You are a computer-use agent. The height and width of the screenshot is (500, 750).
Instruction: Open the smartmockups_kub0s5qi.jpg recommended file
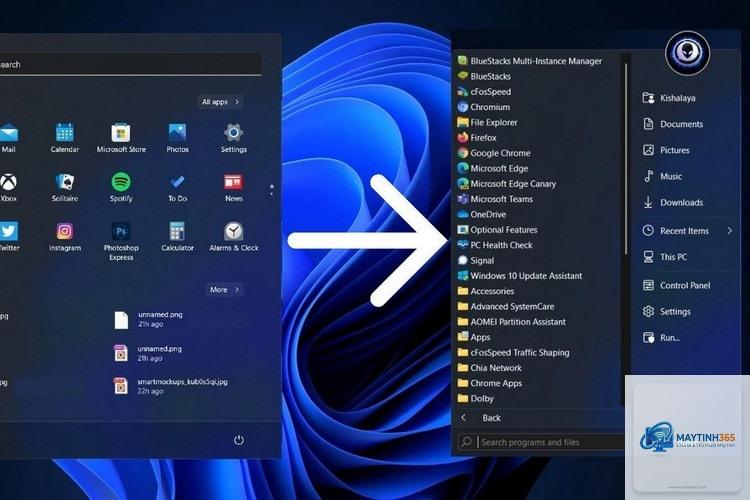click(171, 386)
